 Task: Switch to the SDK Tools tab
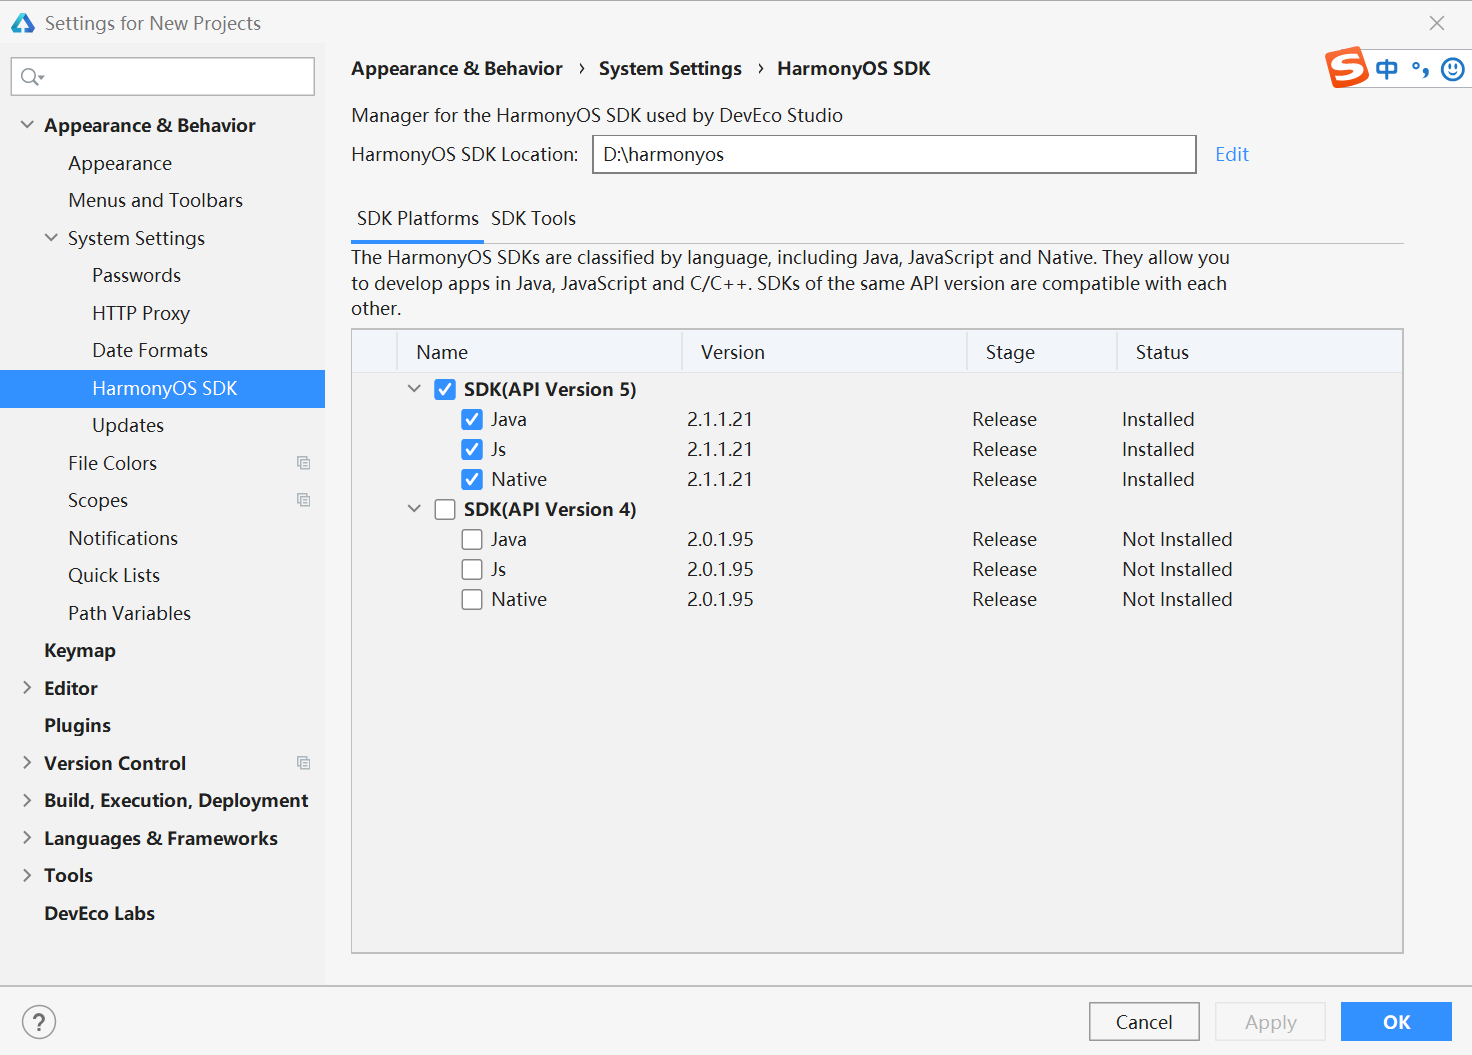[x=533, y=218]
